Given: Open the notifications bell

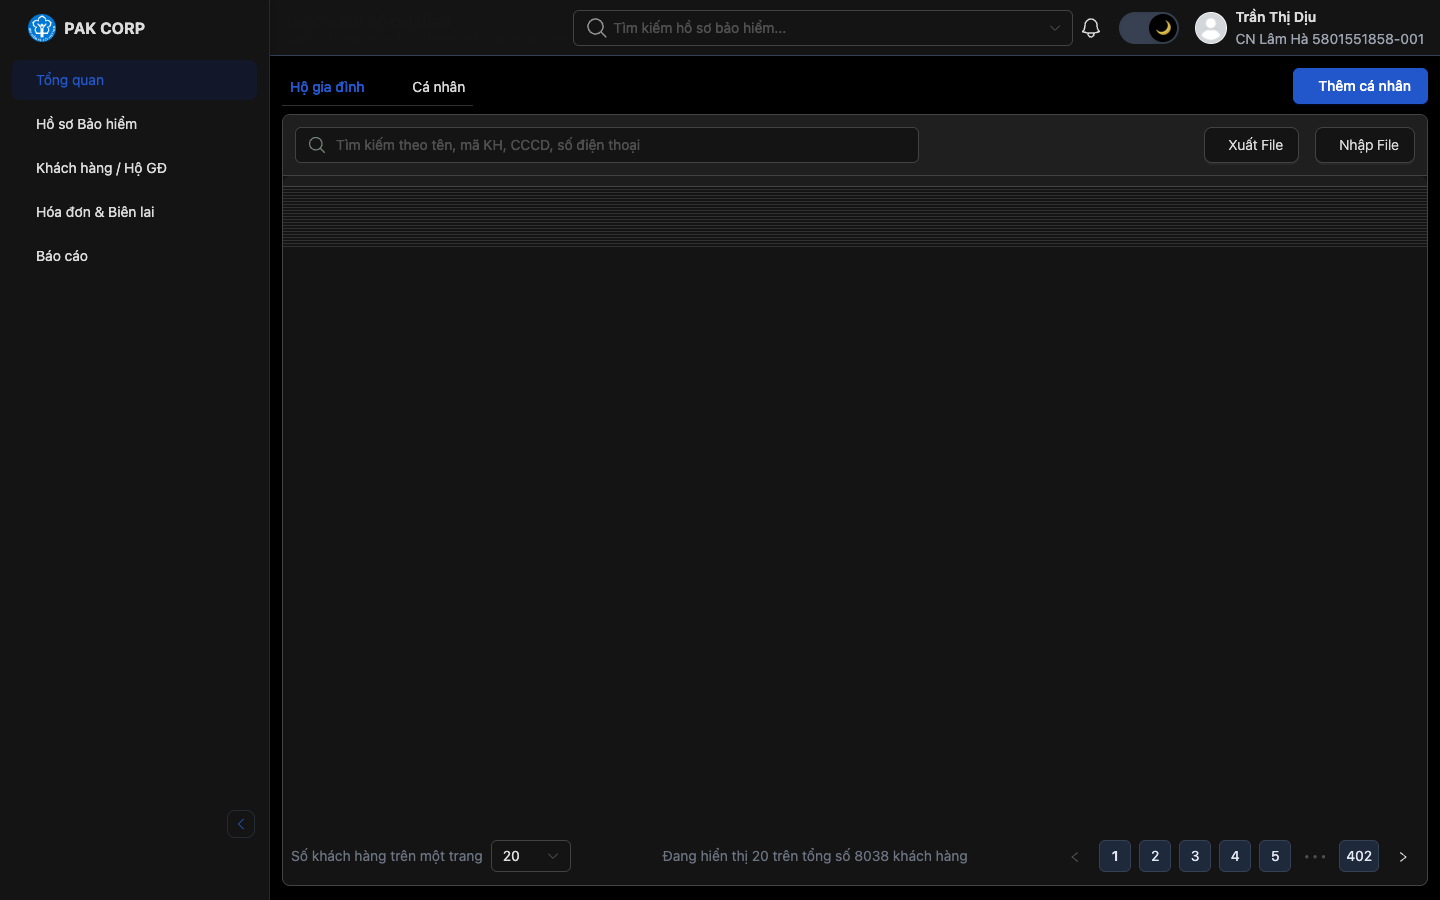Looking at the screenshot, I should click(x=1091, y=28).
